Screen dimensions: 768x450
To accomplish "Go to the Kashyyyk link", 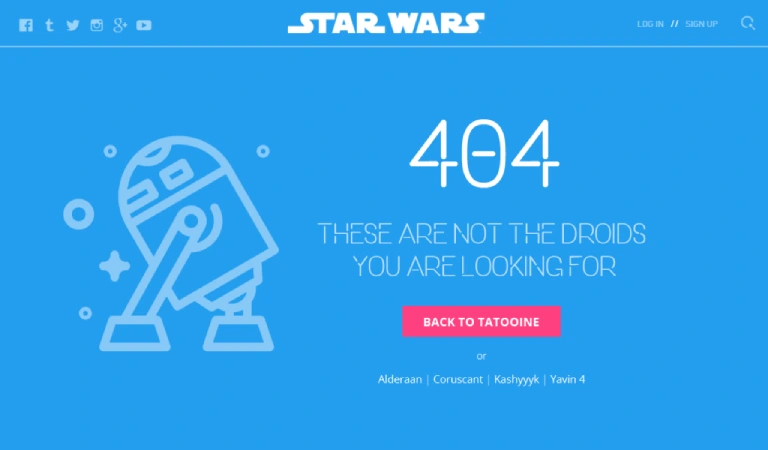I will tap(516, 379).
